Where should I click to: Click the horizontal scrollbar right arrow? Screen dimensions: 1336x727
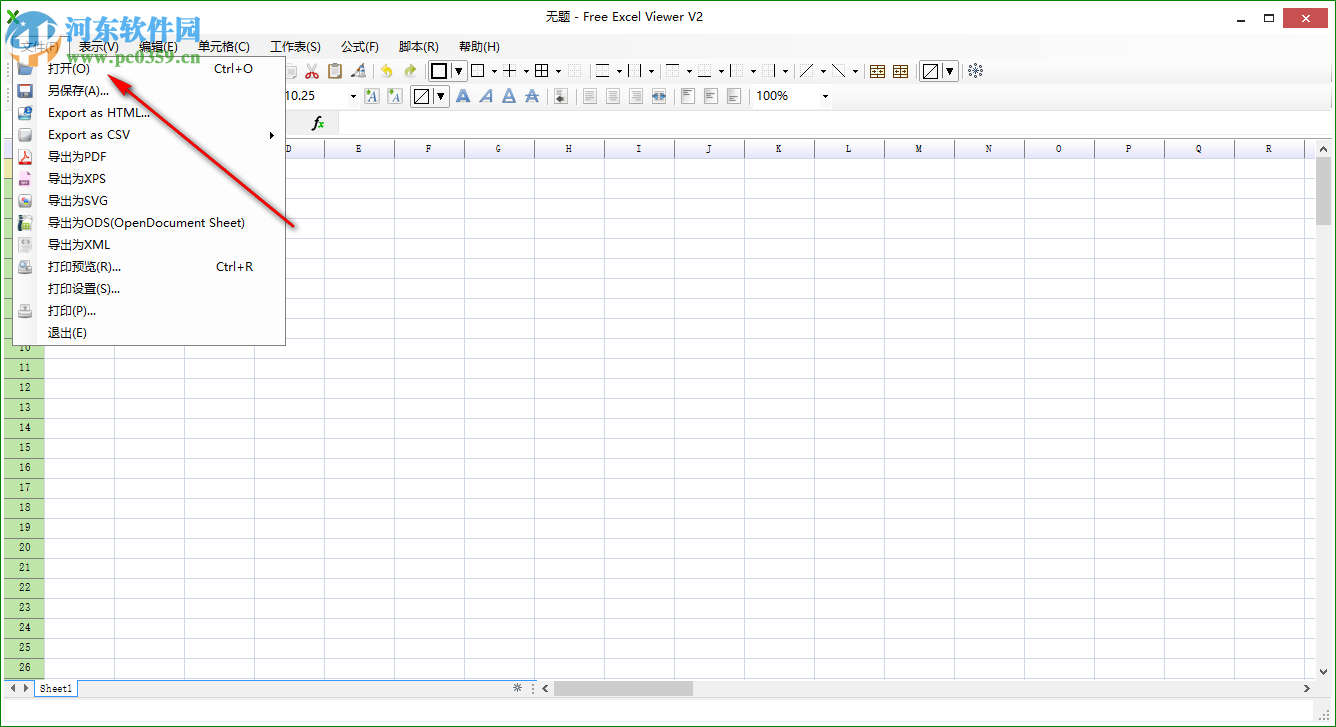[x=1306, y=688]
